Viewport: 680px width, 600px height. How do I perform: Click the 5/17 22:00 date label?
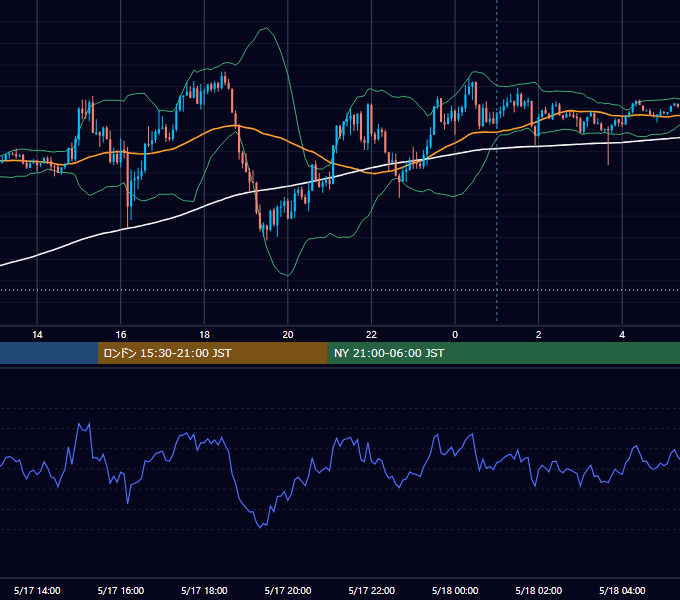(x=372, y=590)
